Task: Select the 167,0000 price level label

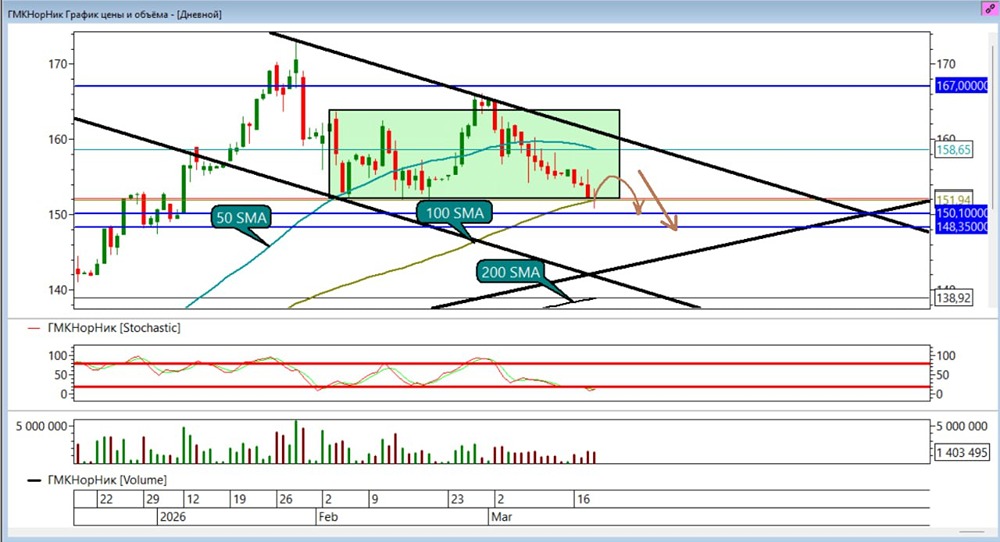Action: (961, 85)
